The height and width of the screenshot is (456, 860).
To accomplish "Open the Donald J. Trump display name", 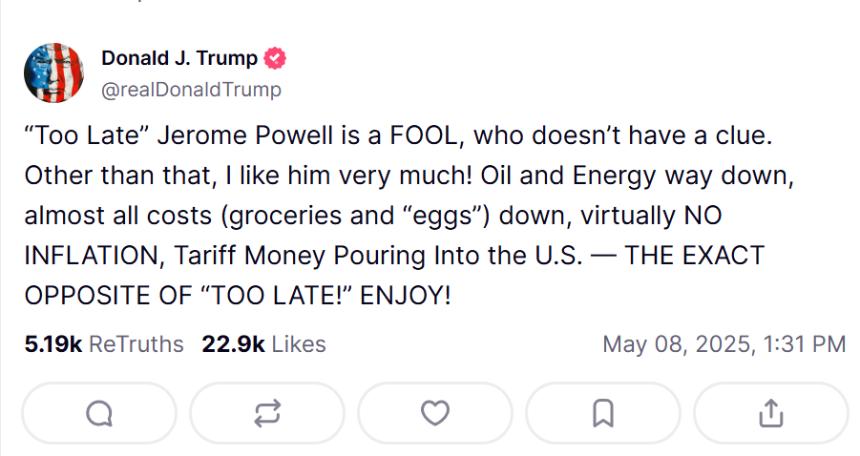I will click(179, 58).
